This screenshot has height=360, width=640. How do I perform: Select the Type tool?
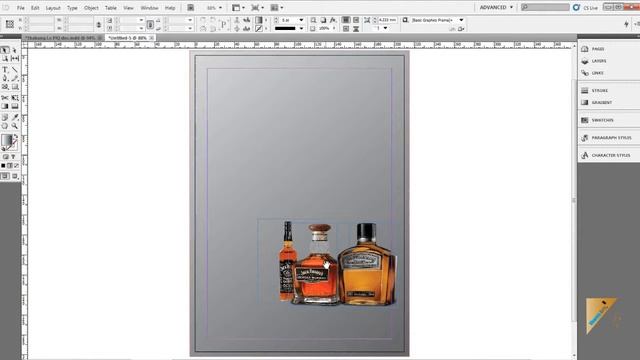[5, 70]
